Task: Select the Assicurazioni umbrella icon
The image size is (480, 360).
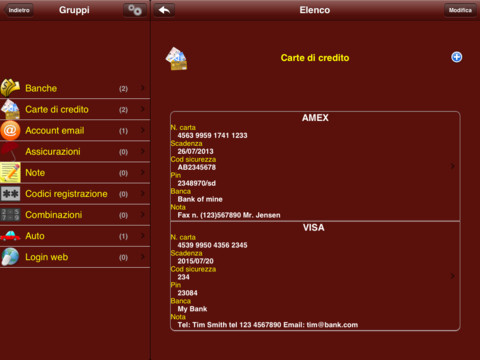Action: tap(10, 151)
